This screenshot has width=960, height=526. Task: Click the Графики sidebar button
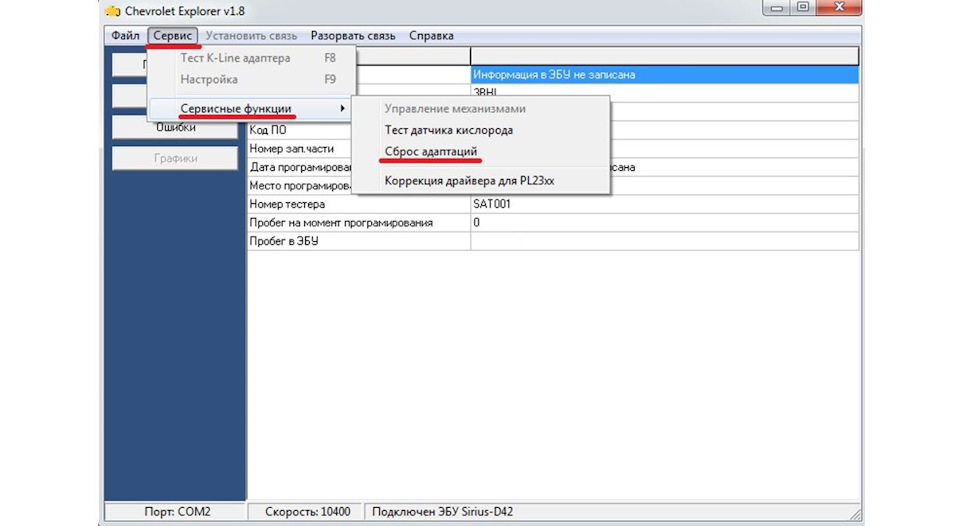pyautogui.click(x=175, y=158)
